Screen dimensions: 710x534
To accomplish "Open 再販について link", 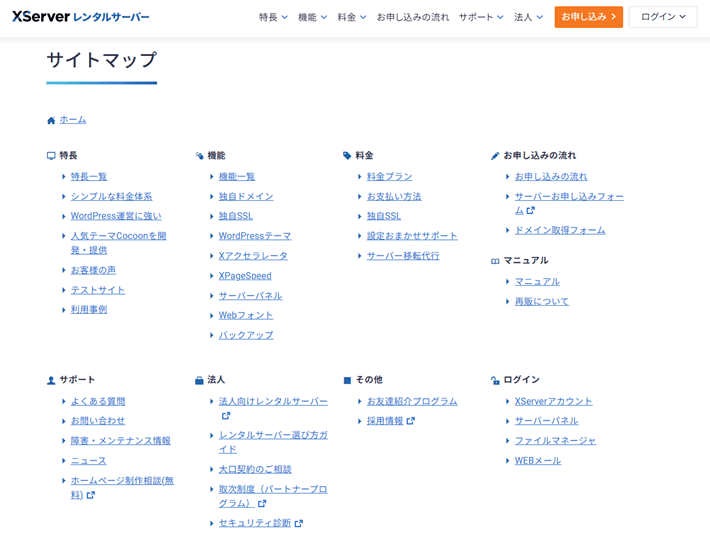I will pyautogui.click(x=542, y=302).
